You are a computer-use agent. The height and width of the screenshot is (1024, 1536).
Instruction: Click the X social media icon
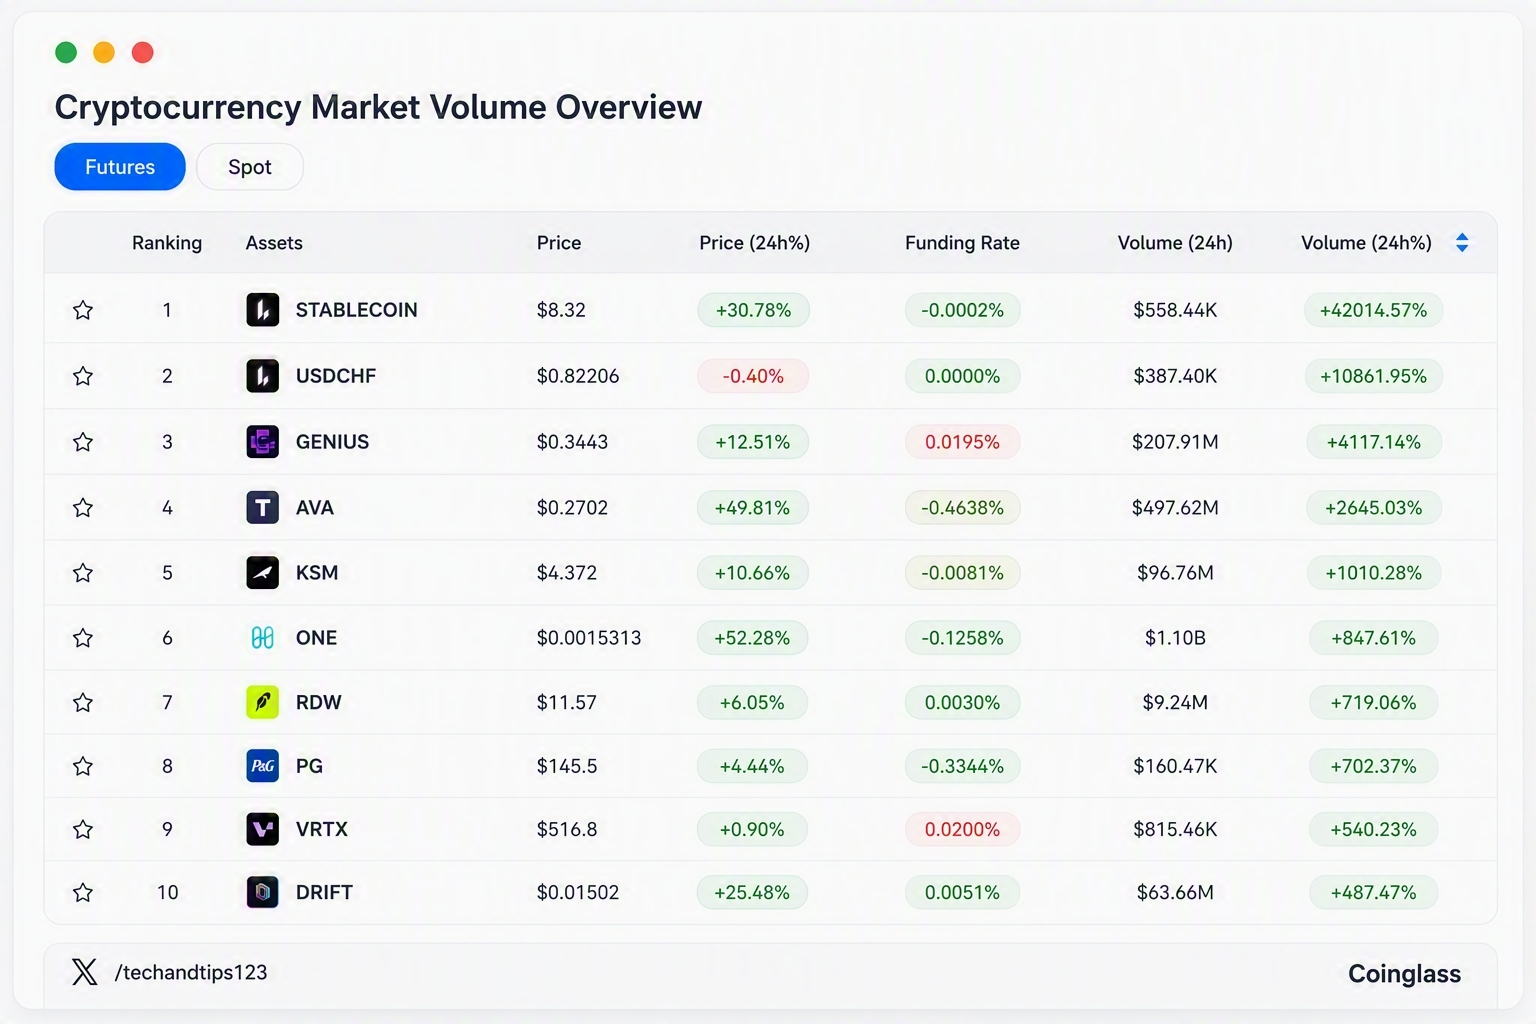pyautogui.click(x=85, y=972)
